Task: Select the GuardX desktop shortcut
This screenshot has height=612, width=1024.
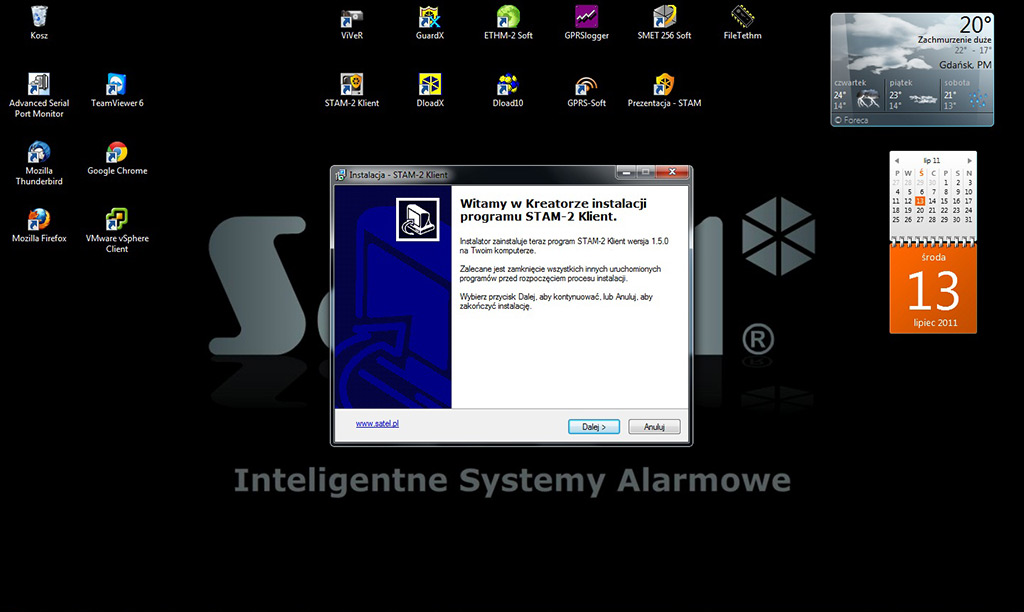Action: 429,18
